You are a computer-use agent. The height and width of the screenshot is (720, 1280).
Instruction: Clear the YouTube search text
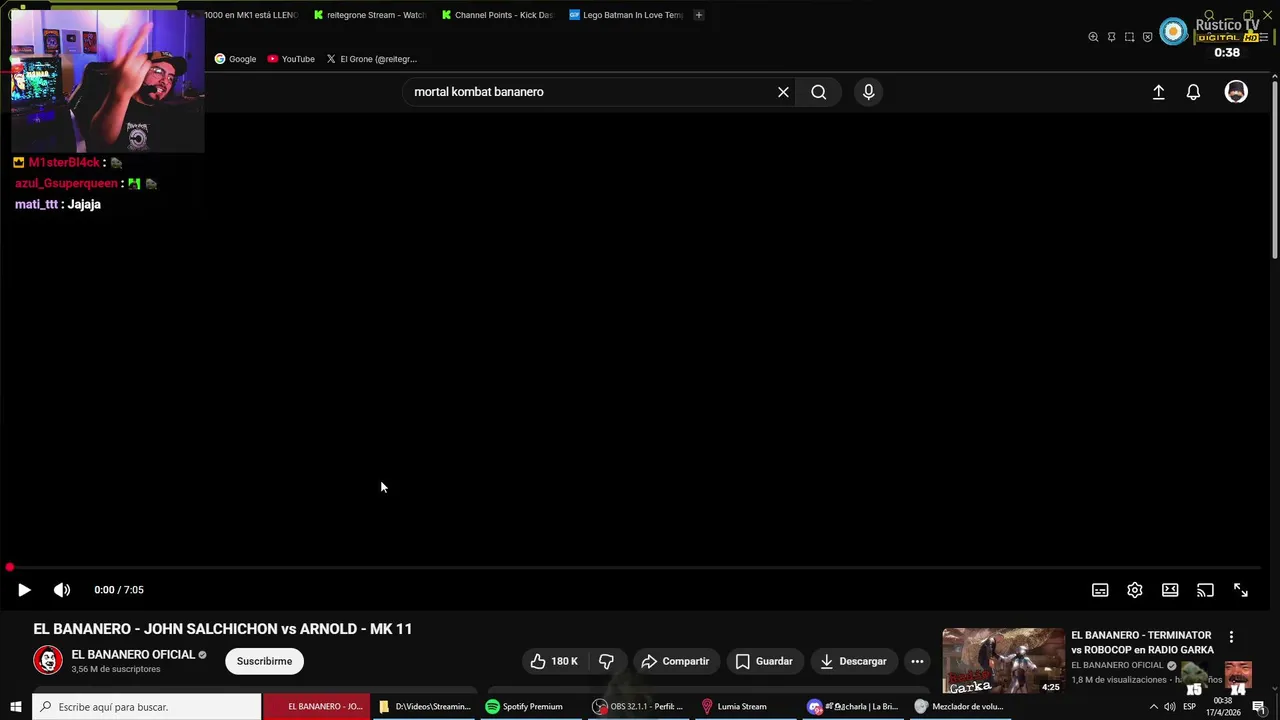pyautogui.click(x=783, y=92)
